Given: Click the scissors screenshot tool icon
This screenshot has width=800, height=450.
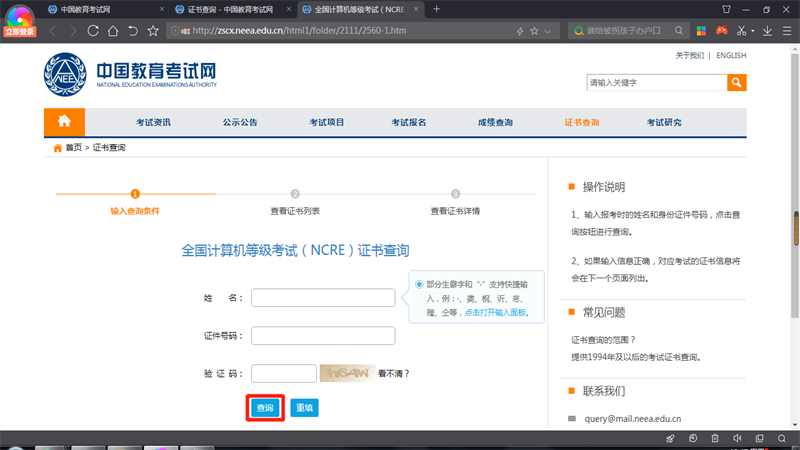Looking at the screenshot, I should coord(741,31).
